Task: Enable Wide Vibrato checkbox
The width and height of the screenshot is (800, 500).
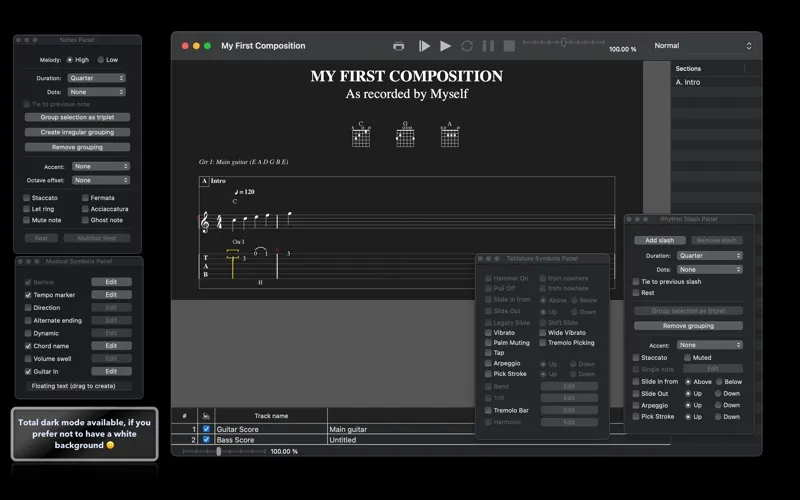Action: click(543, 332)
